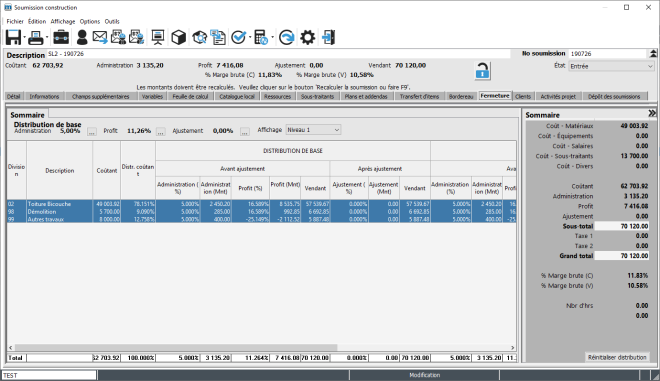Select the Autres travaux row
Image resolution: width=660 pixels, height=381 pixels.
[x=261, y=219]
